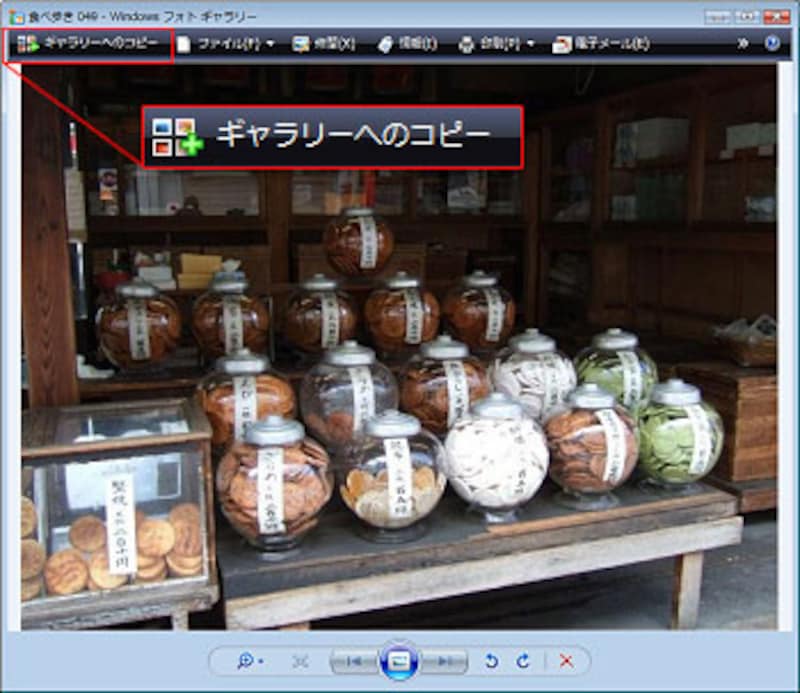This screenshot has height=693, width=800.
Task: Open Help with the blue question icon
Action: 772,44
